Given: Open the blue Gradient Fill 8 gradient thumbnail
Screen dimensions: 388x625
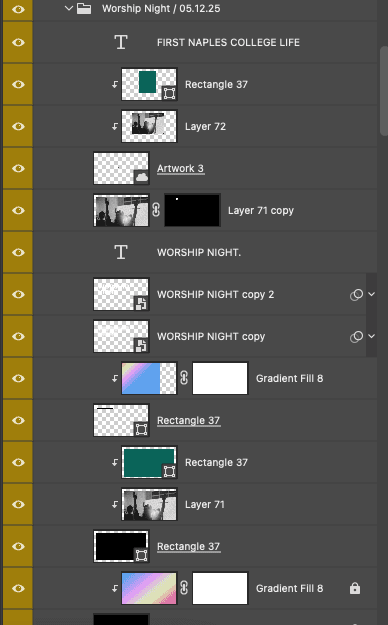Looking at the screenshot, I should point(149,378).
